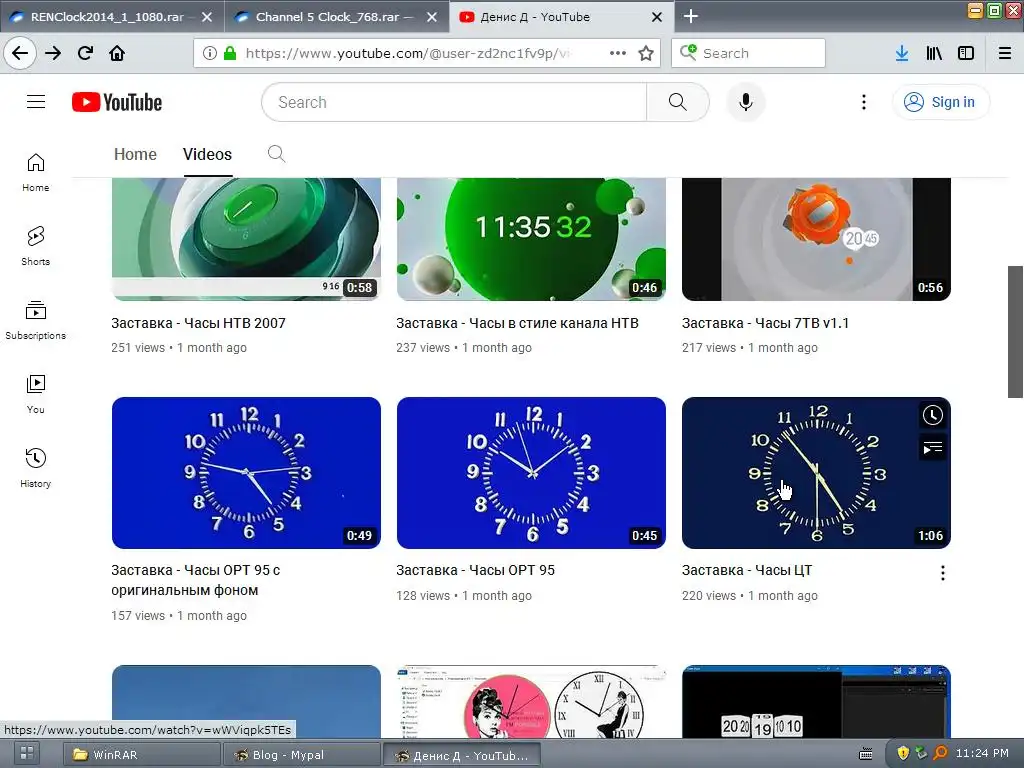Click the page vertical scrollbar thumb
The width and height of the screenshot is (1024, 768).
[x=1016, y=331]
